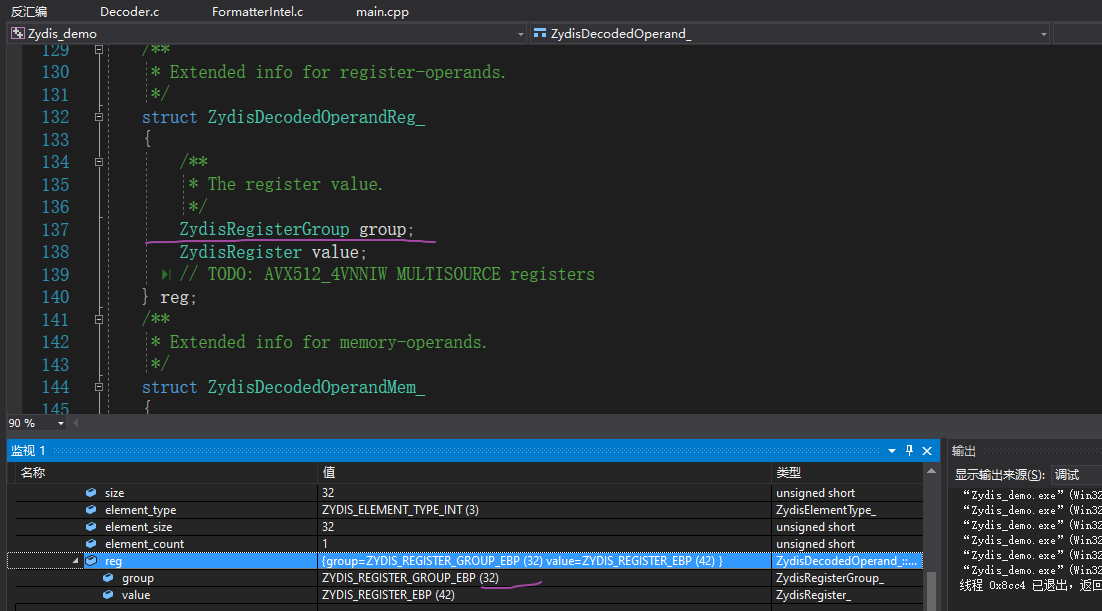
Task: Open the ZydisDecodedOperand_ type scope dropdown
Action: (1044, 34)
